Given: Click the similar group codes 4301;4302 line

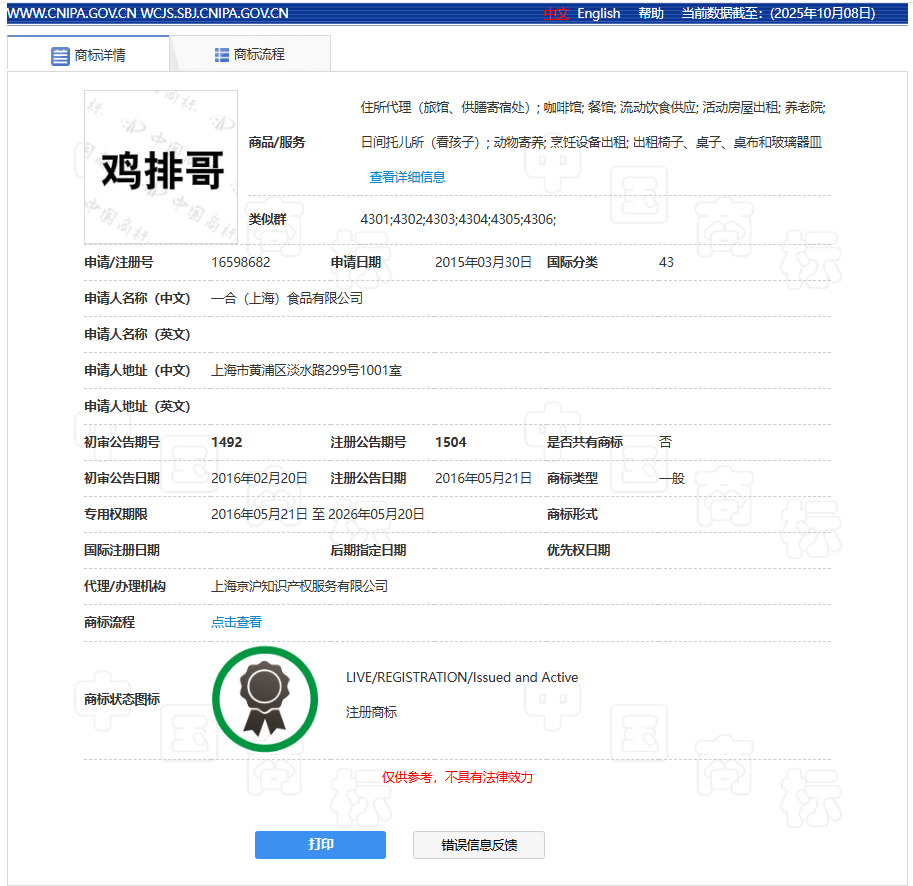Looking at the screenshot, I should point(458,219).
